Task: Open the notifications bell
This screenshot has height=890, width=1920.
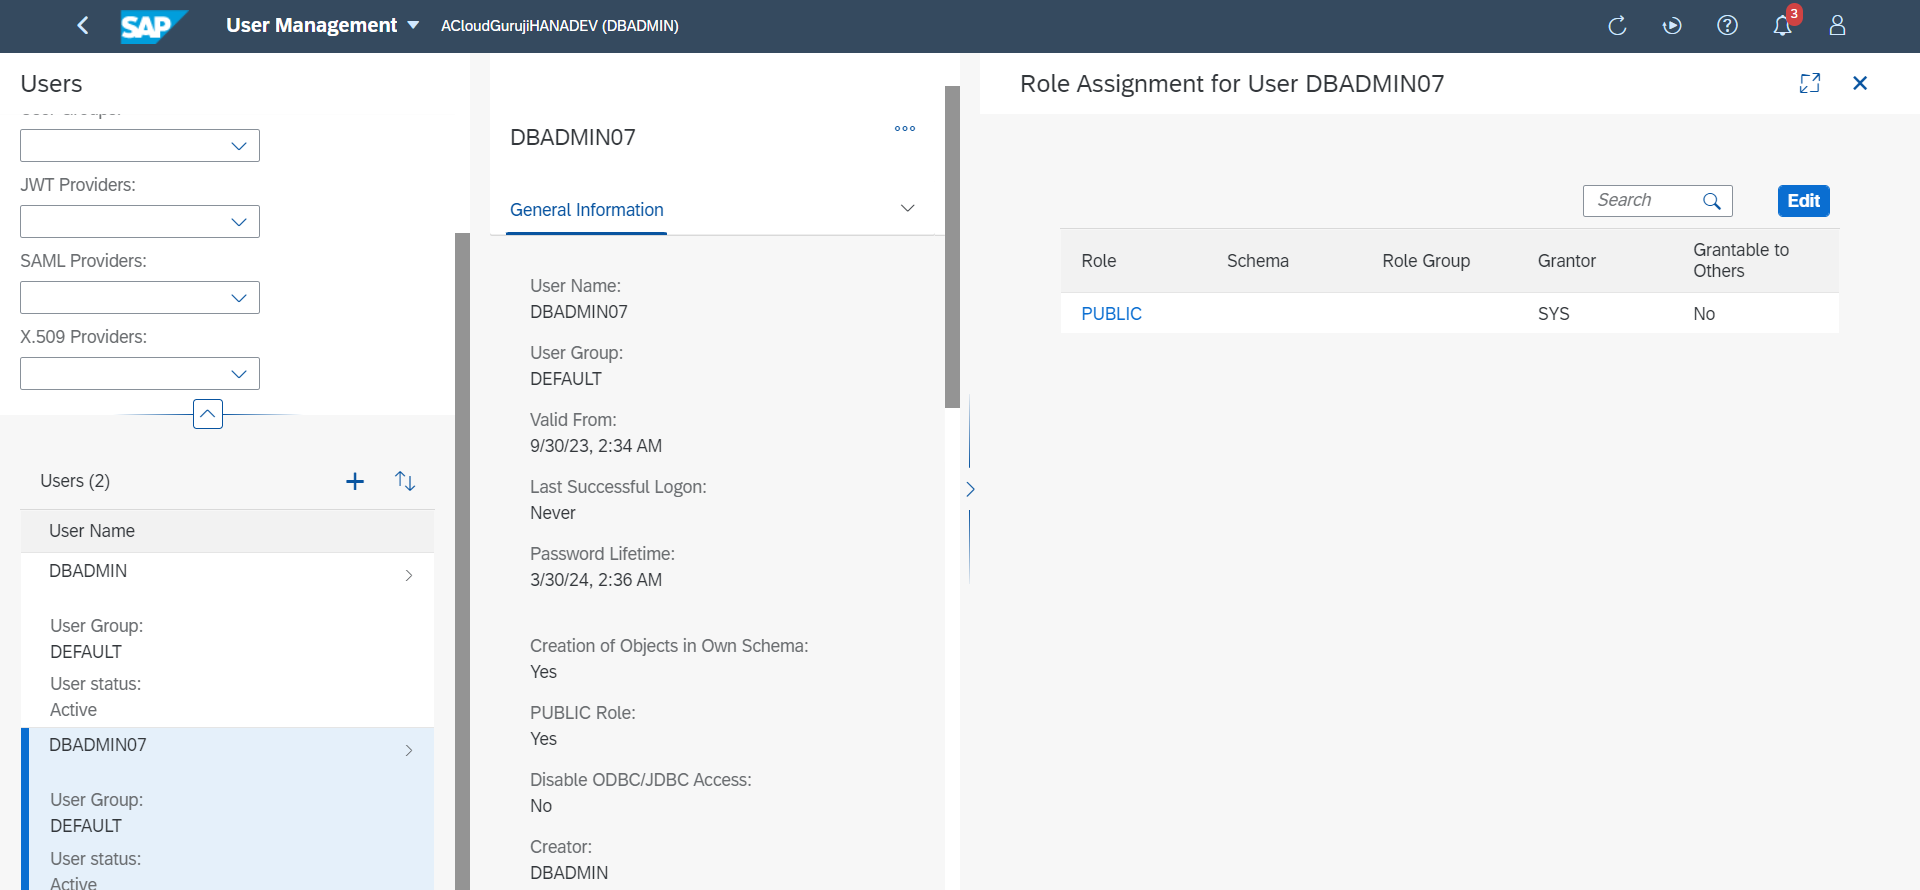Action: click(1782, 26)
